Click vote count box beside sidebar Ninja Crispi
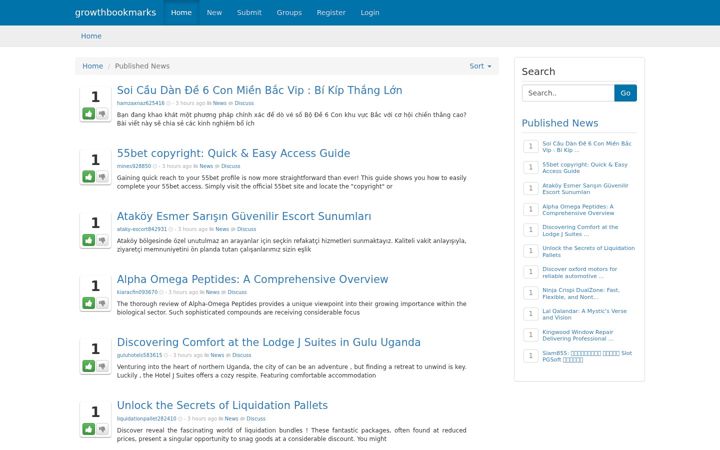 click(x=530, y=293)
